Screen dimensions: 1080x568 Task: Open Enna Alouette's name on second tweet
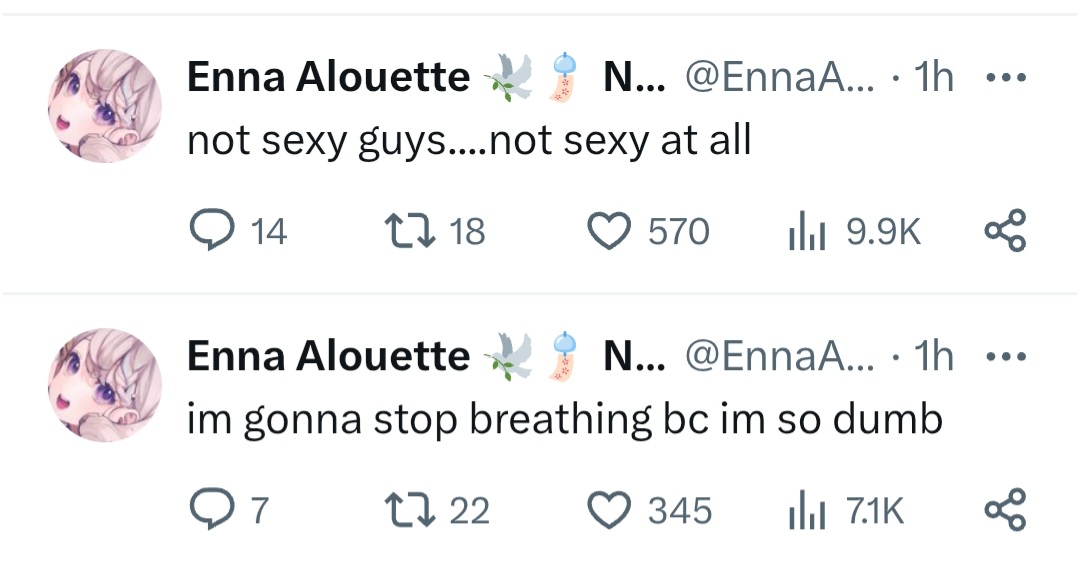click(x=328, y=357)
